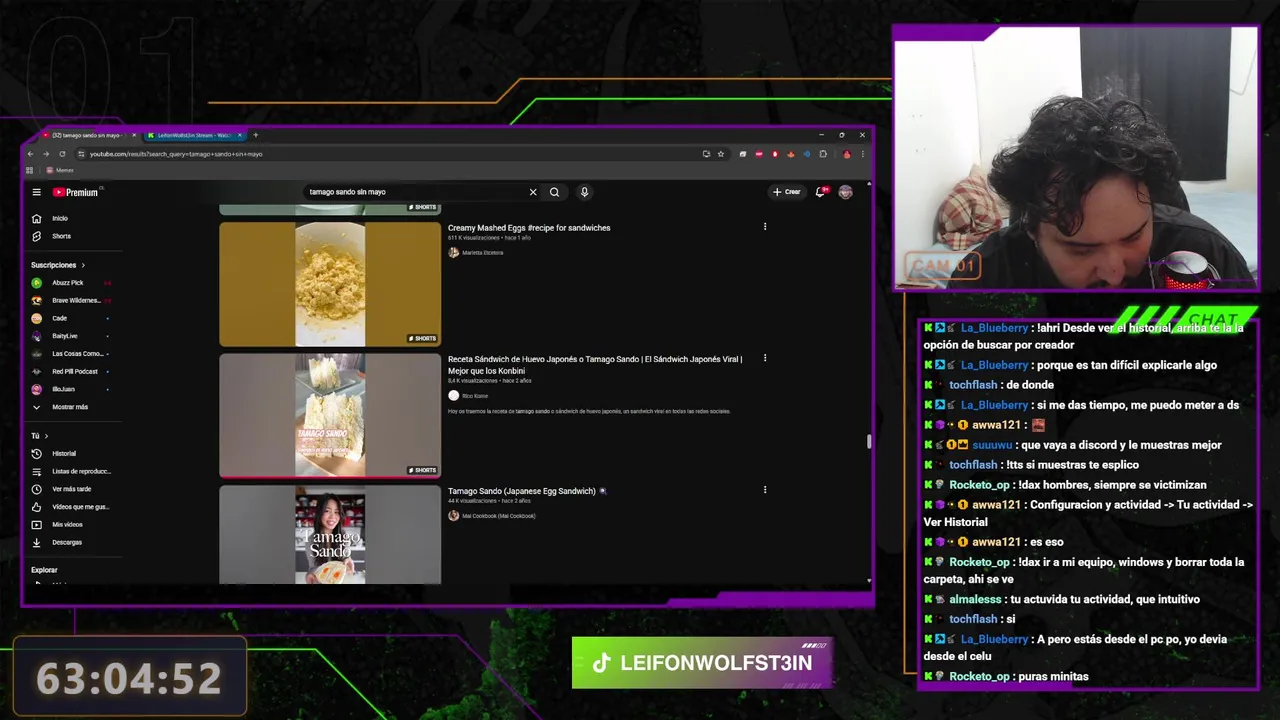Switch to the LeifonWolfst3in Stream tab
This screenshot has height=720, width=1280.
[x=194, y=135]
